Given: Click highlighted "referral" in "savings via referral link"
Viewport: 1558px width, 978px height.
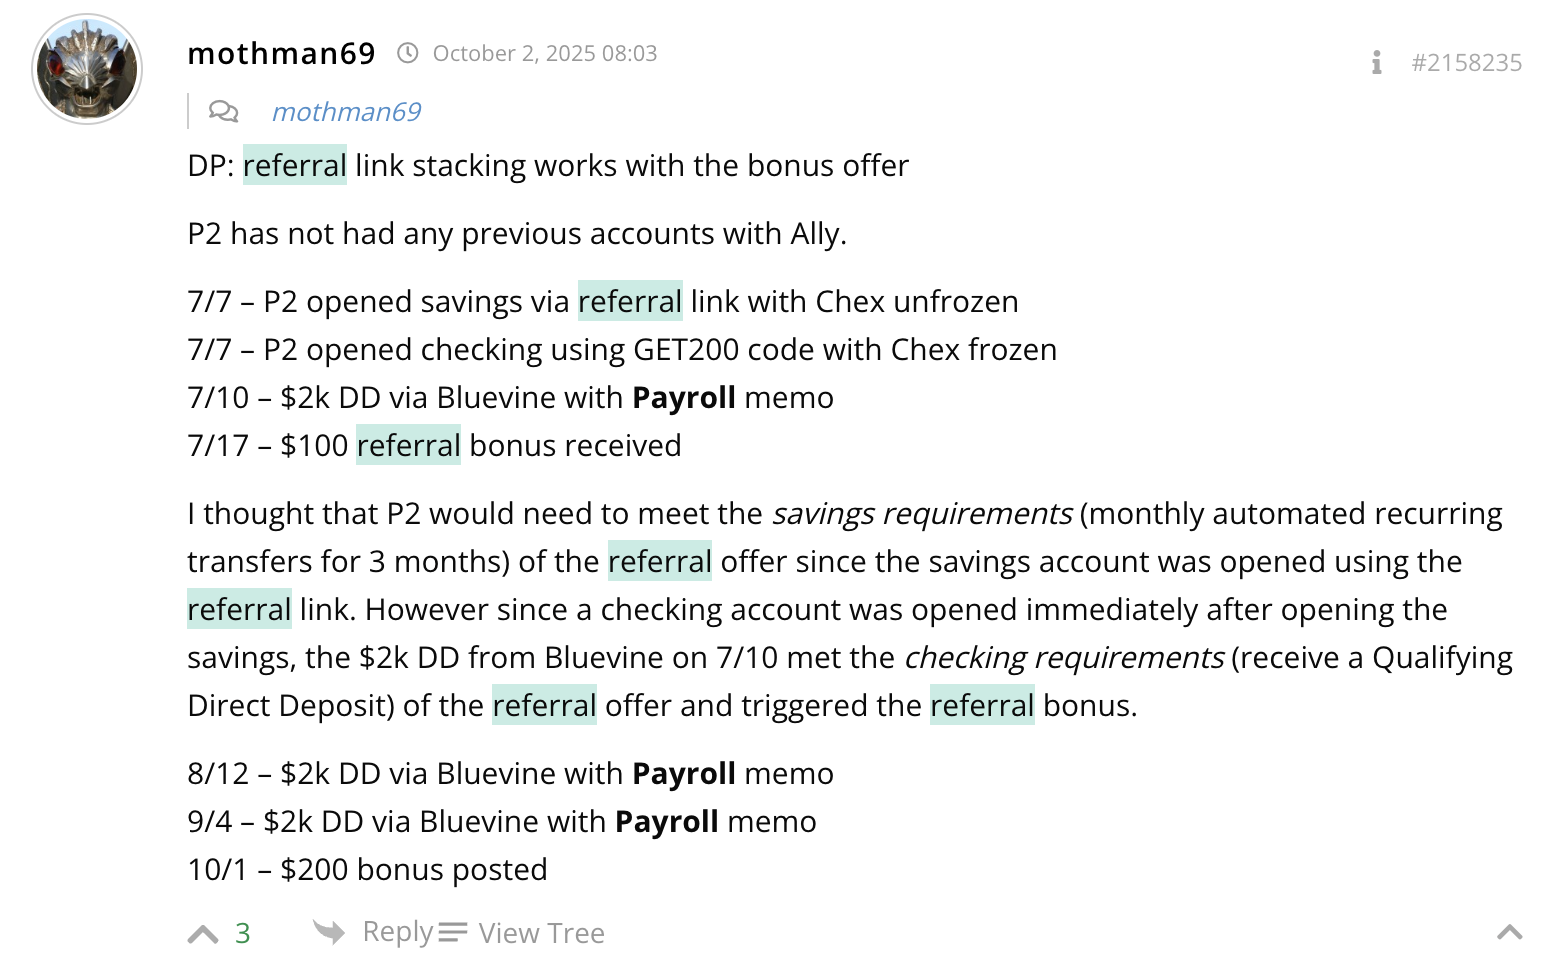Looking at the screenshot, I should coord(630,301).
